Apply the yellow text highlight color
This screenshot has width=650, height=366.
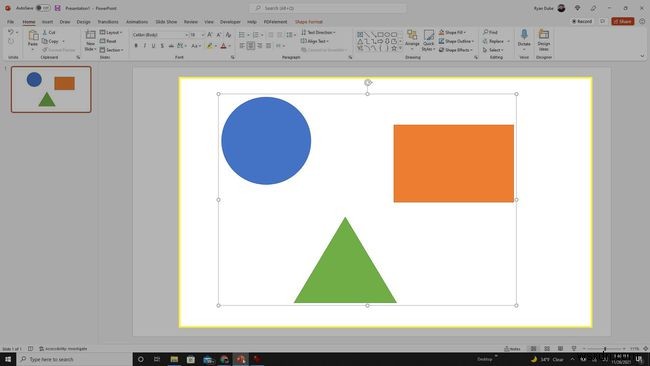point(210,46)
